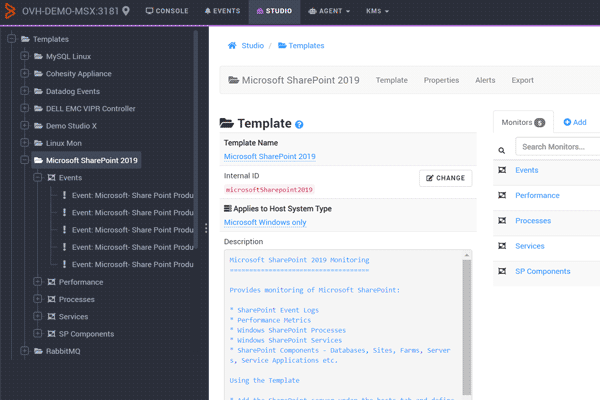Collapse the Events monitor node in tree
600x400 pixels.
click(x=38, y=177)
